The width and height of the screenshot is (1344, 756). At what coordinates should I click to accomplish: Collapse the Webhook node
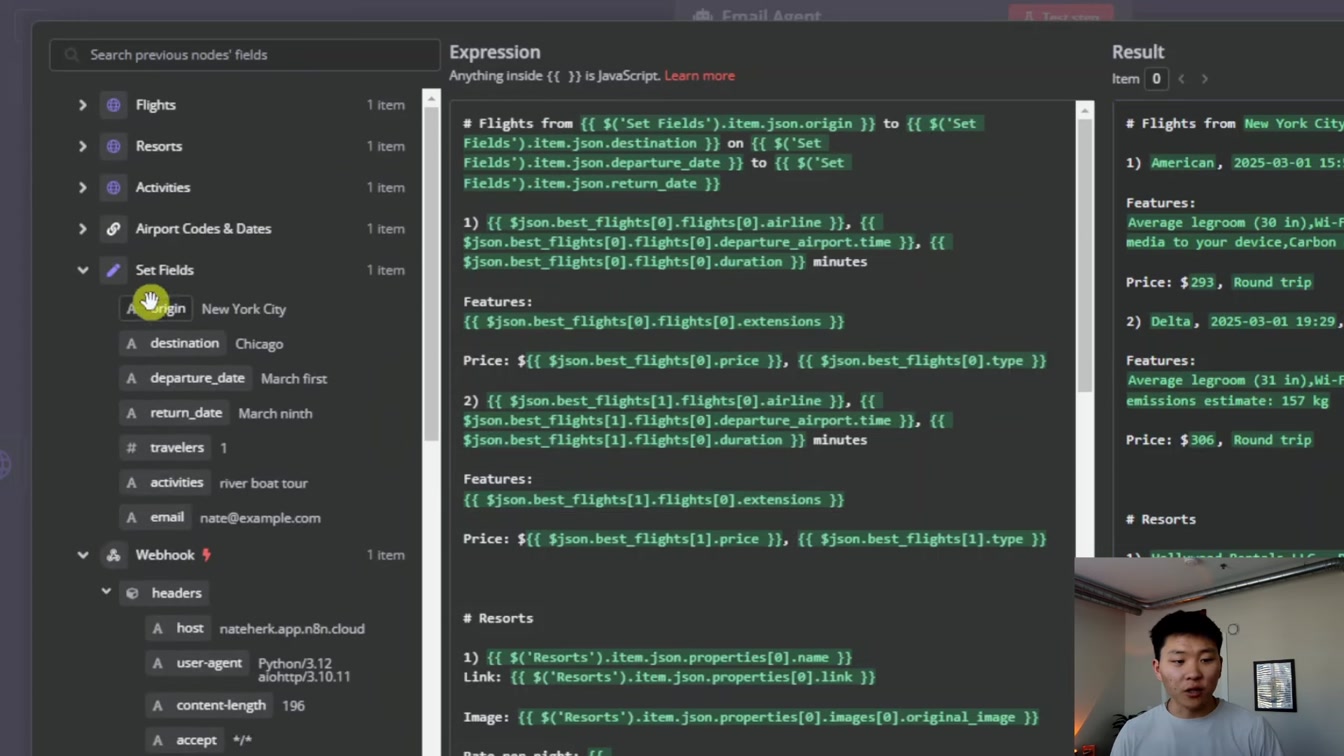(83, 555)
